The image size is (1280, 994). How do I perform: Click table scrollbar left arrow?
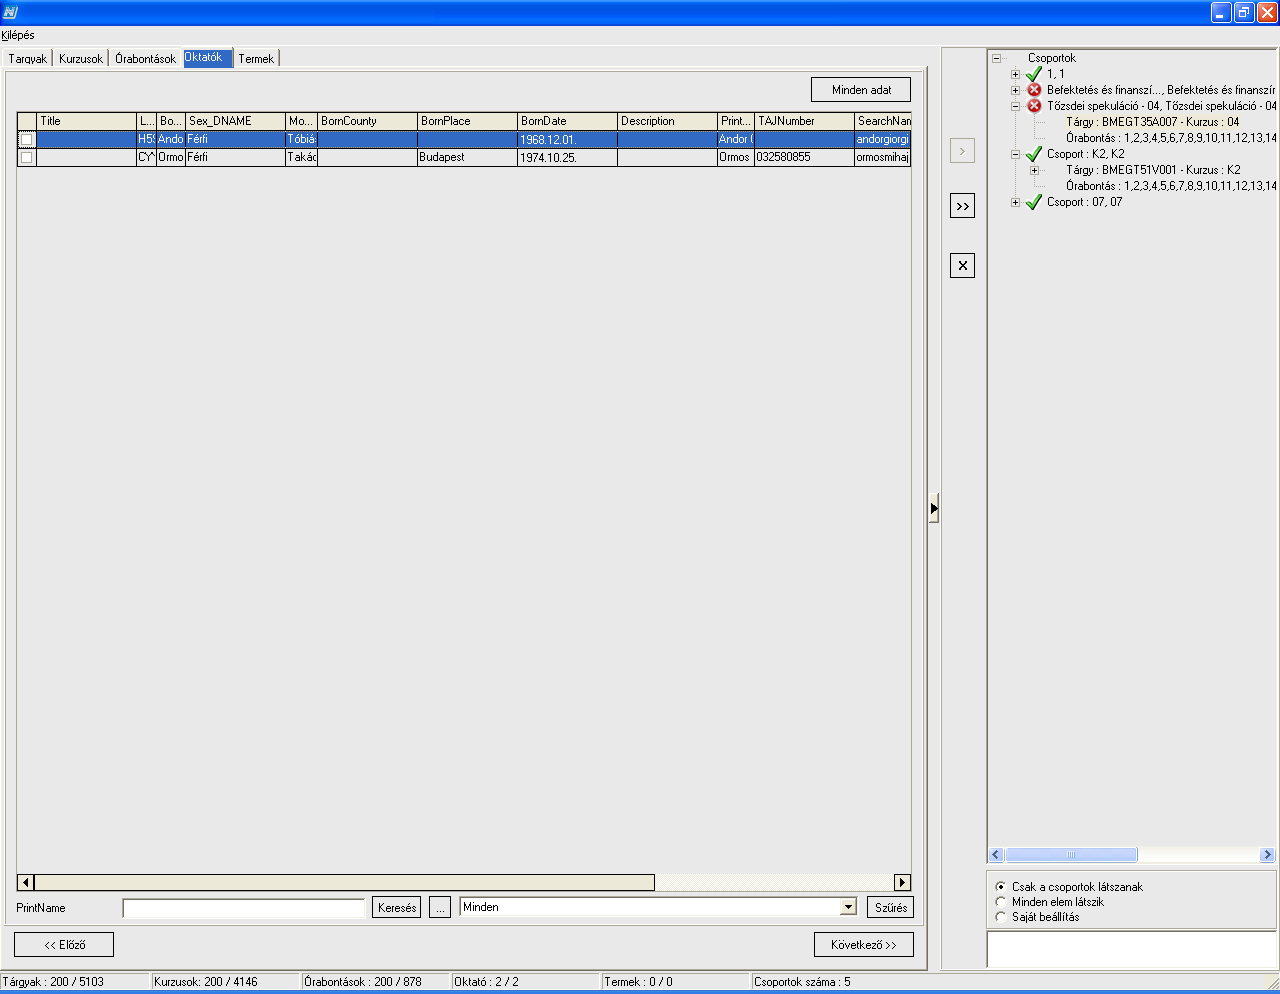(x=26, y=882)
